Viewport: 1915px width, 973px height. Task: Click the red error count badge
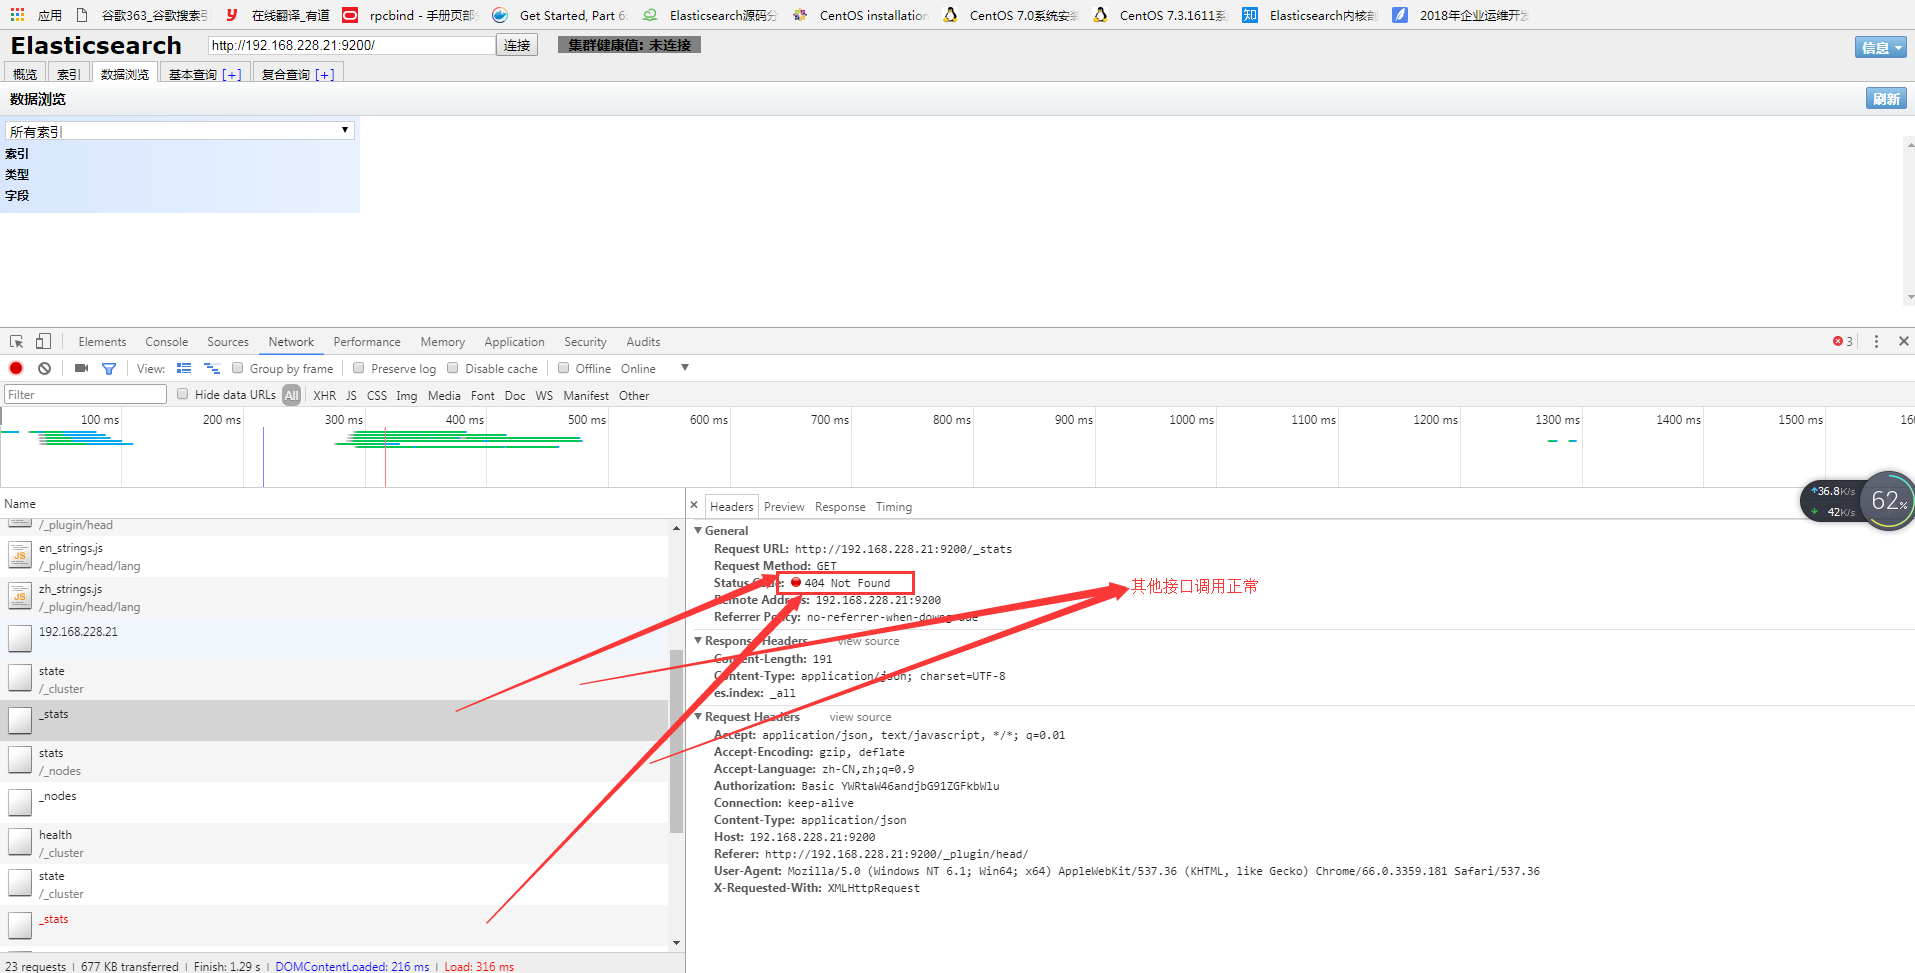[x=1843, y=341]
